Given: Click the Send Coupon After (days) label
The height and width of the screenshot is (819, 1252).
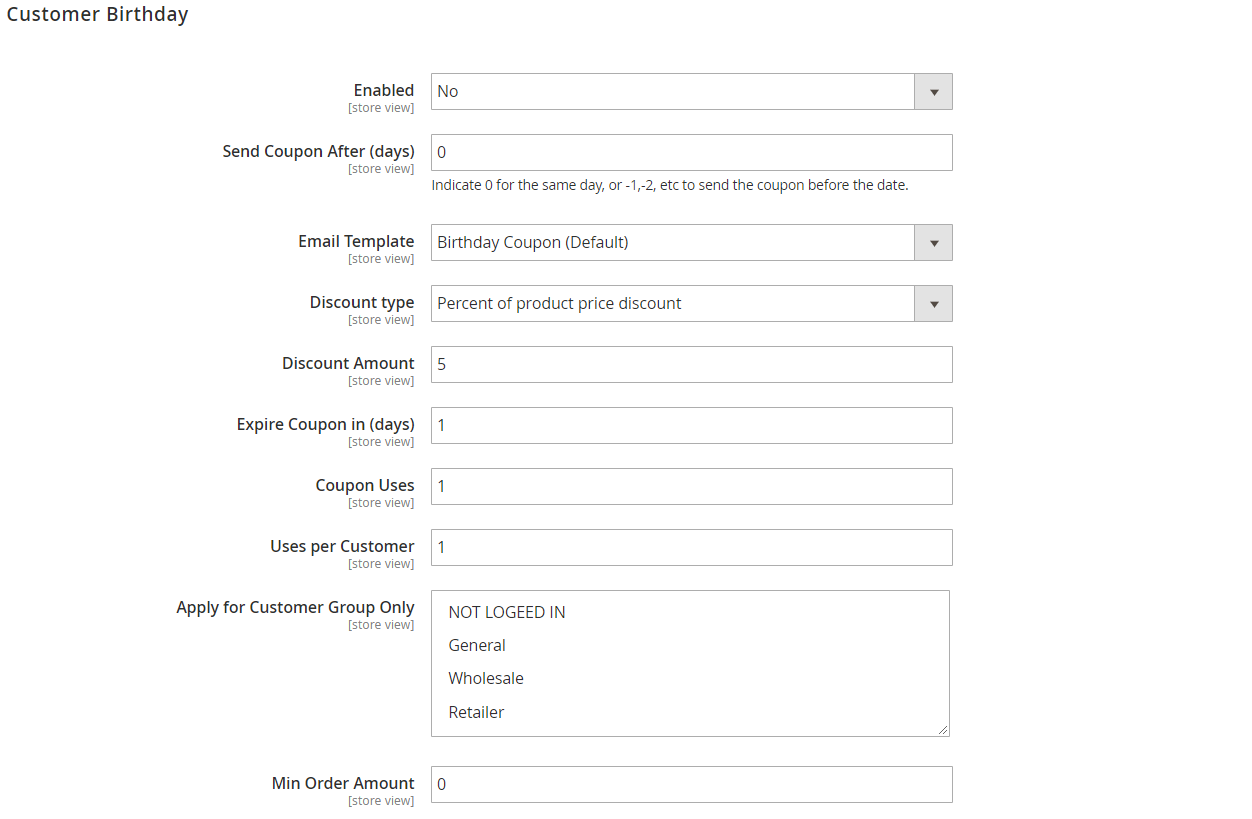Looking at the screenshot, I should [318, 151].
